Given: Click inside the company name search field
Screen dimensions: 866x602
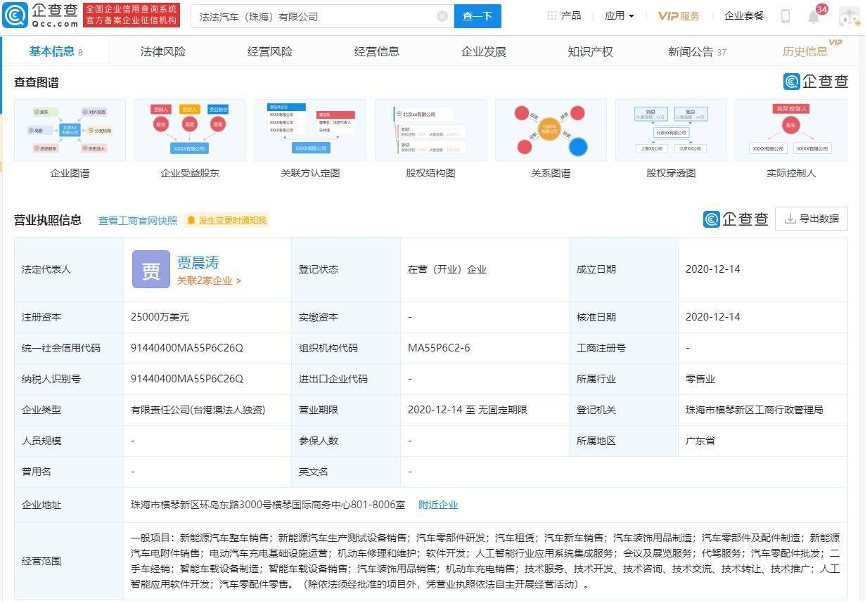Looking at the screenshot, I should point(310,16).
